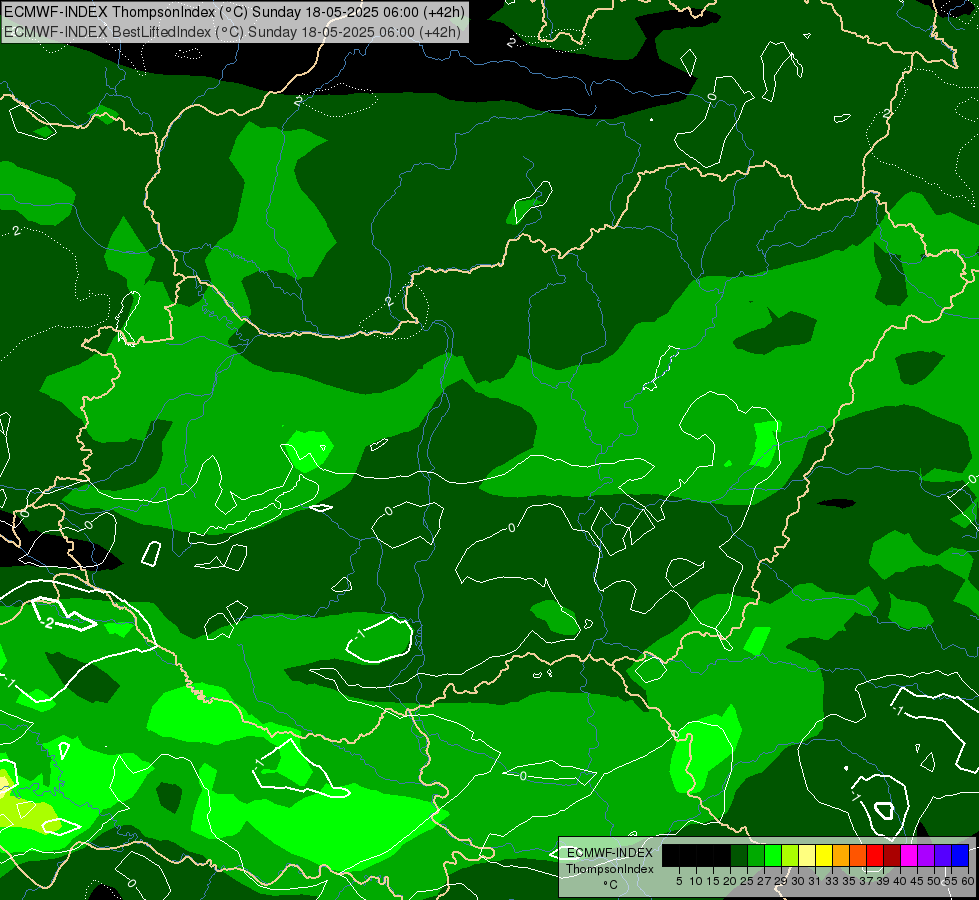Select the dark green 20-25 legend swatch
The width and height of the screenshot is (979, 900).
tap(739, 855)
